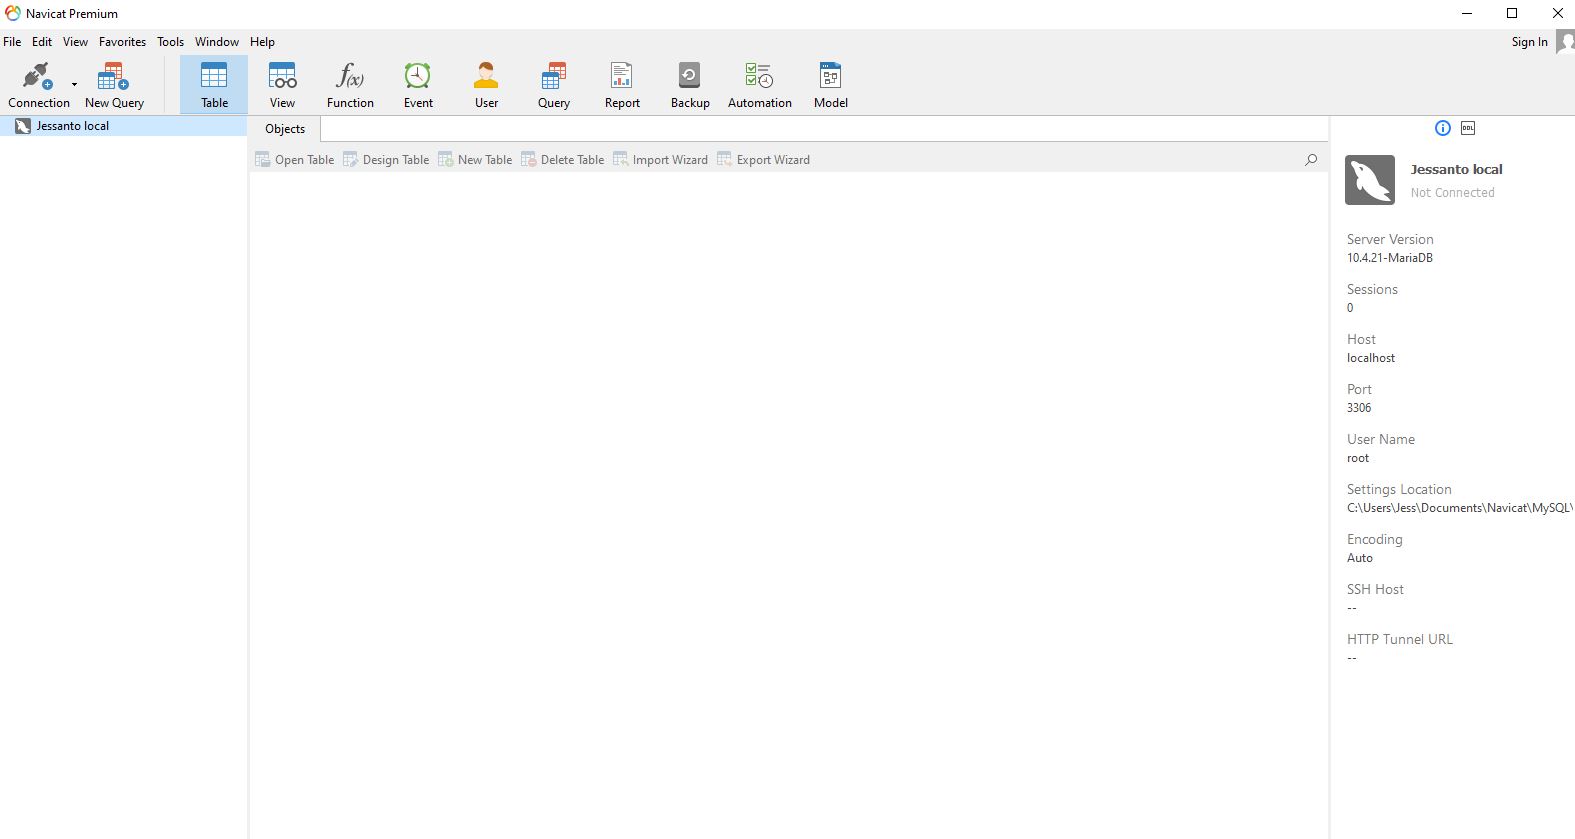Select the Objects tab
The width and height of the screenshot is (1575, 839).
(x=285, y=129)
